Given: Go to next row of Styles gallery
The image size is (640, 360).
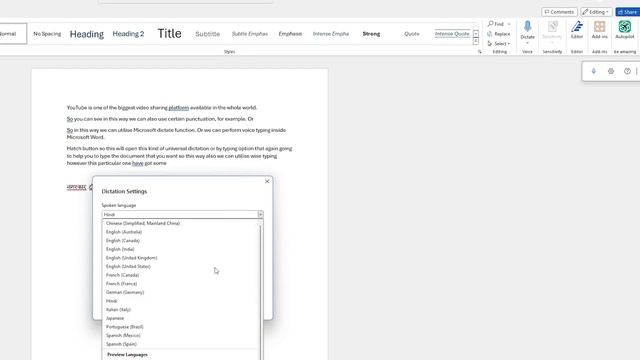Looking at the screenshot, I should [476, 34].
